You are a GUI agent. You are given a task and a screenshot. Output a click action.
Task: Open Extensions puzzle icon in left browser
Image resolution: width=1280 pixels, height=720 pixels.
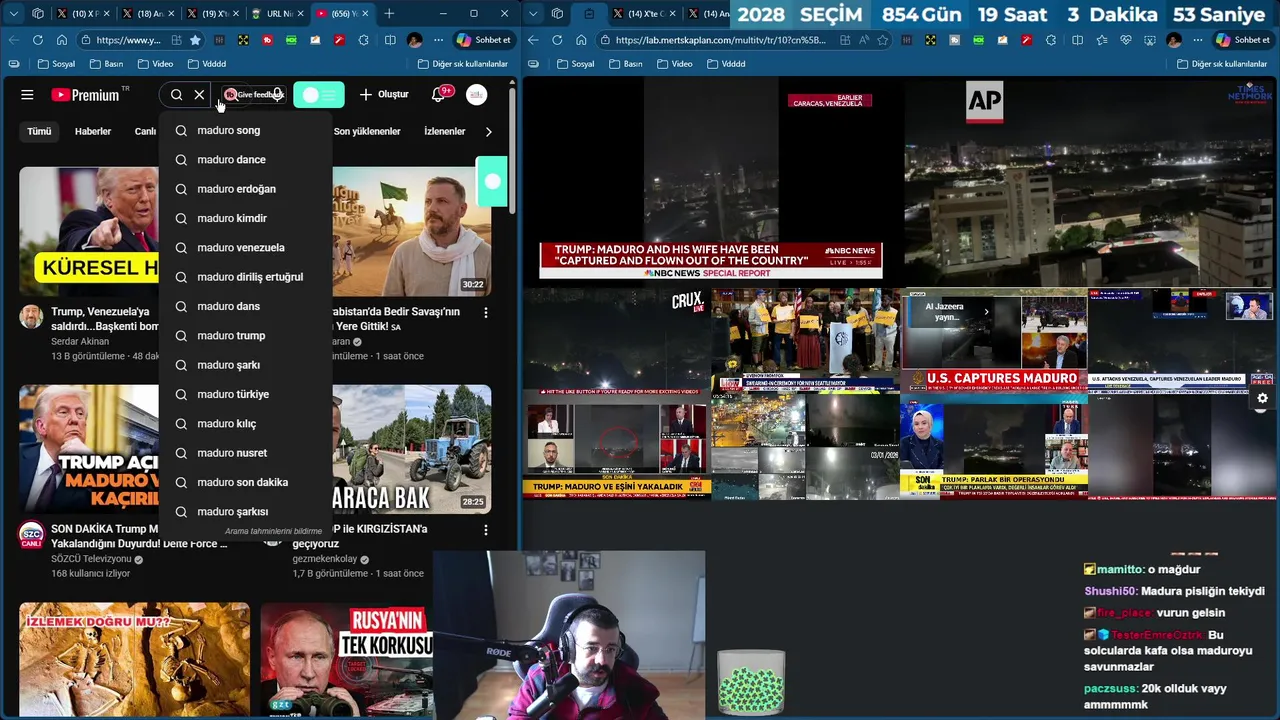(x=362, y=40)
